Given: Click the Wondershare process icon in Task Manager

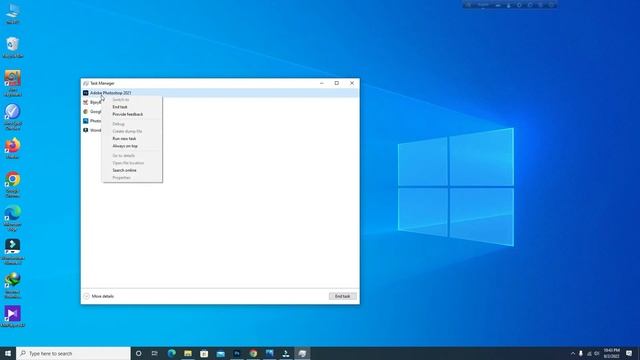Looking at the screenshot, I should (x=86, y=130).
